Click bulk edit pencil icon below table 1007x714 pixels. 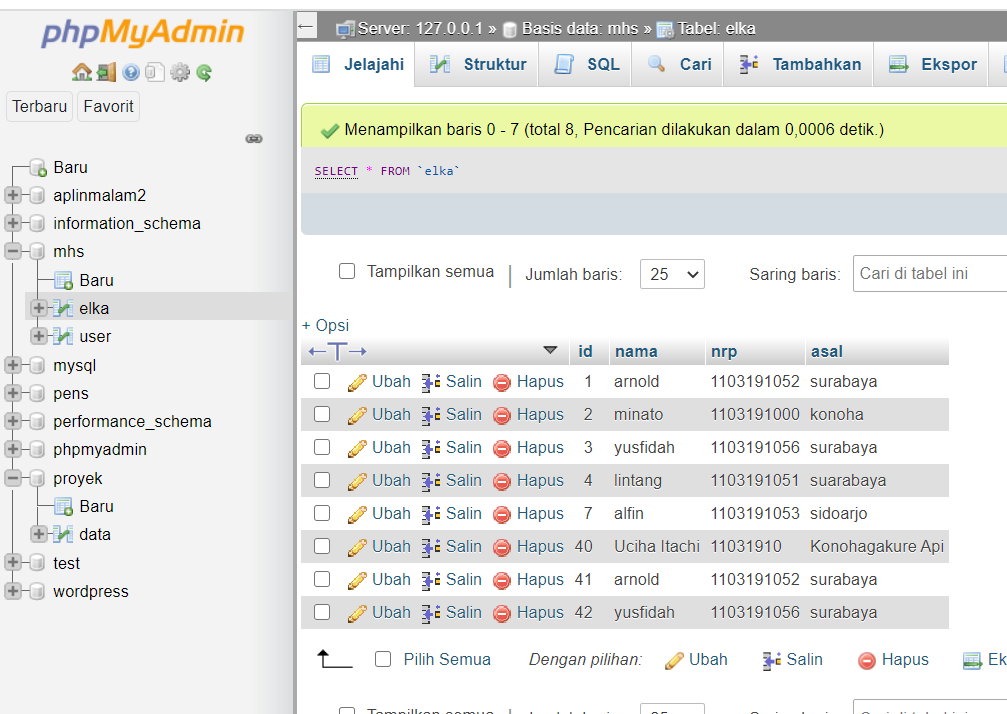click(x=674, y=660)
